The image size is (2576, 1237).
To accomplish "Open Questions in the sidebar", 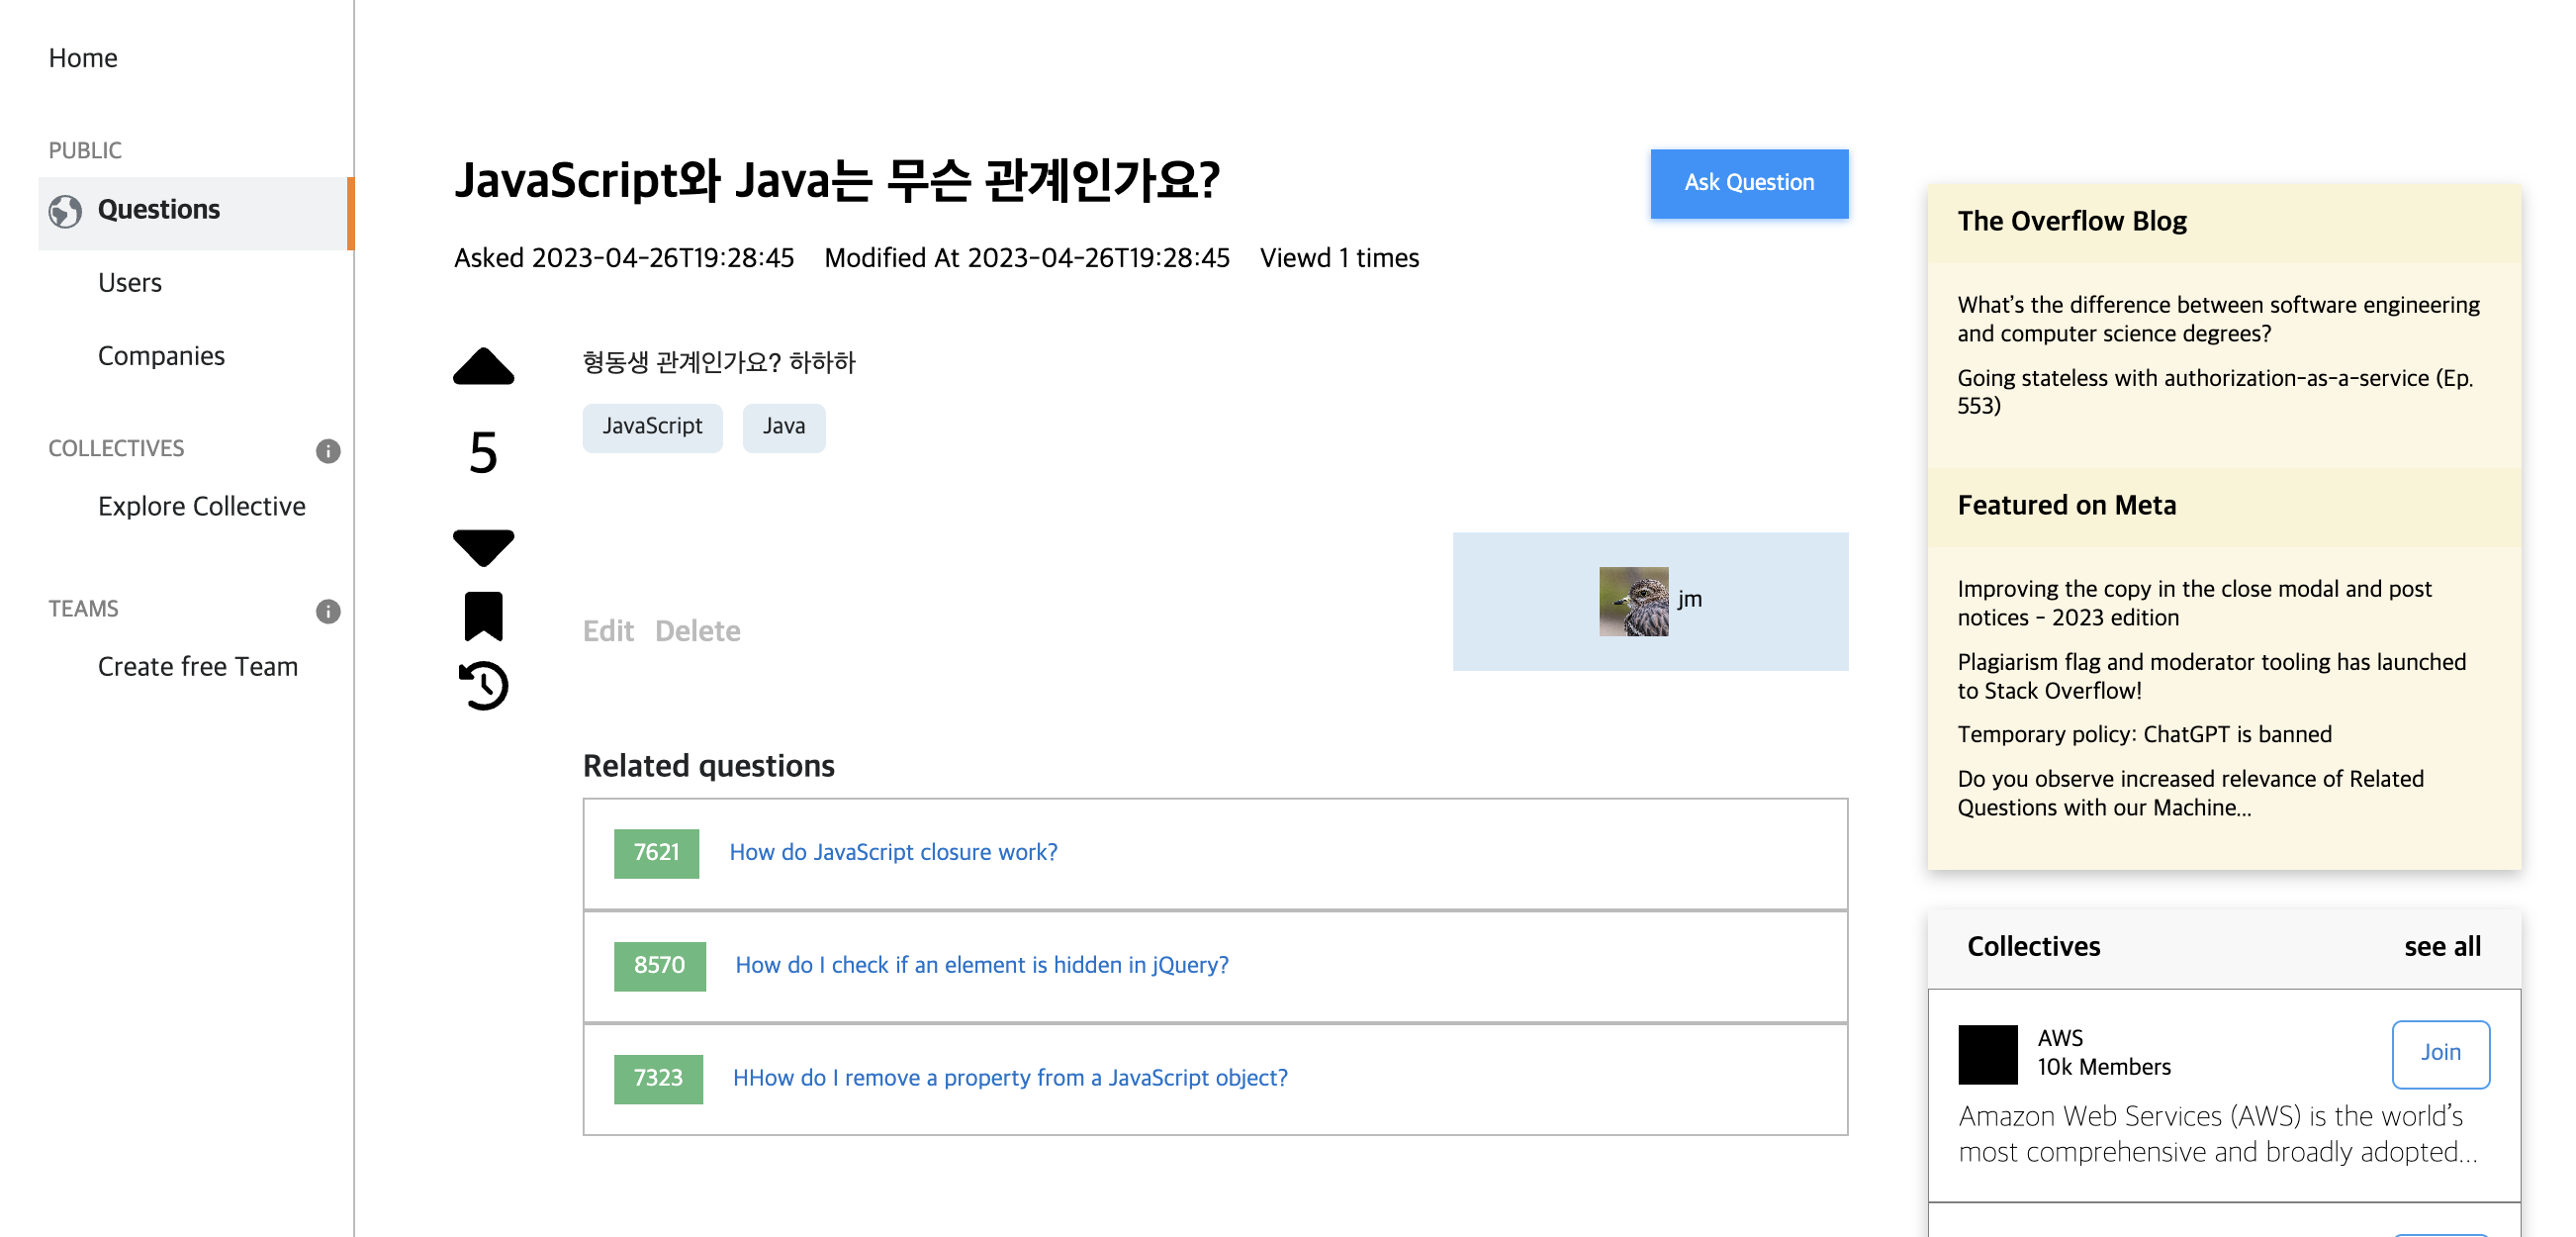I will (x=196, y=212).
